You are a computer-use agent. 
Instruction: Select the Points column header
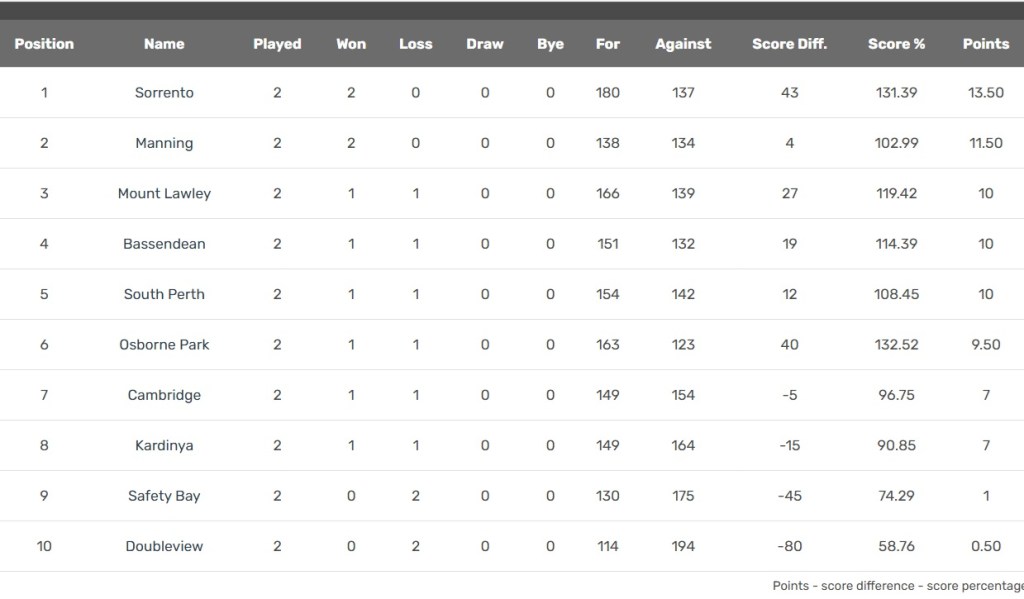click(985, 44)
